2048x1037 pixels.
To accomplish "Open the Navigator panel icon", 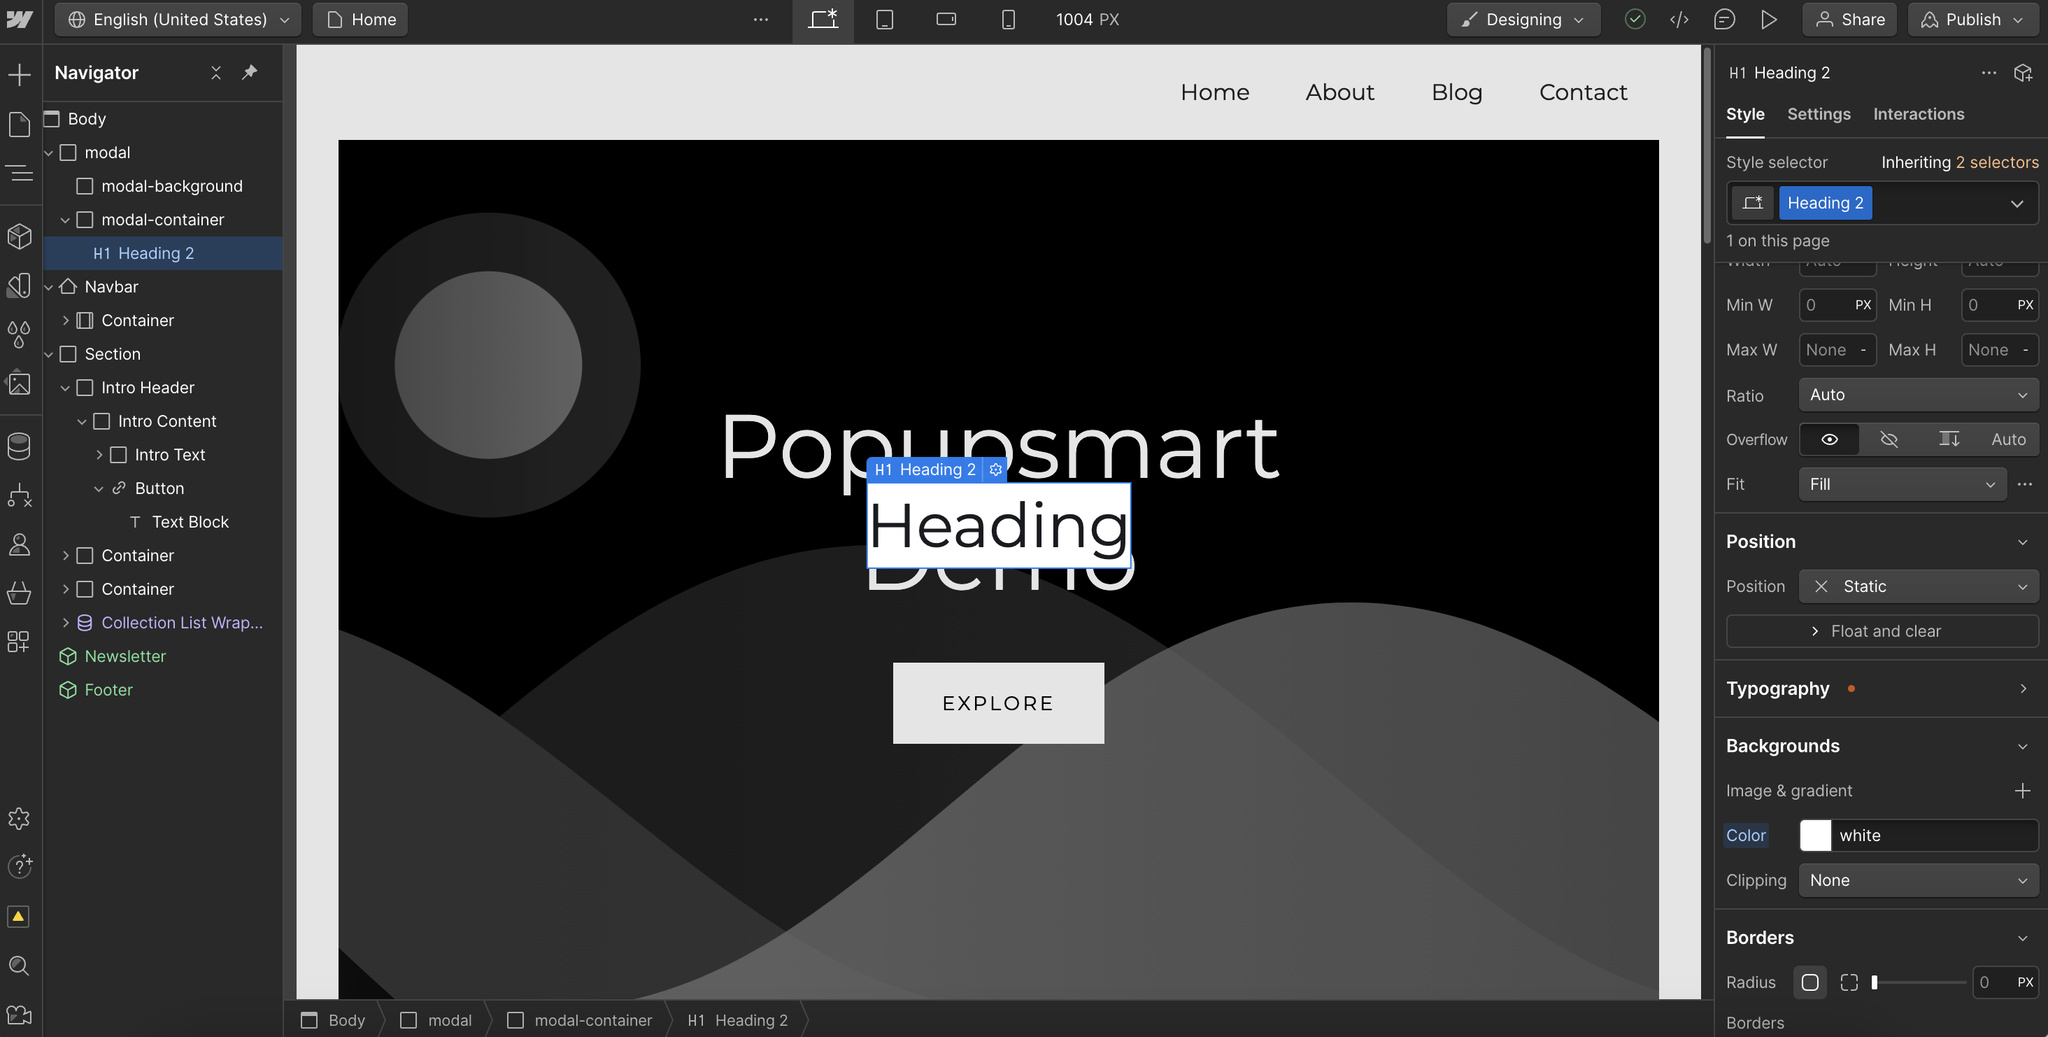I will coord(19,174).
